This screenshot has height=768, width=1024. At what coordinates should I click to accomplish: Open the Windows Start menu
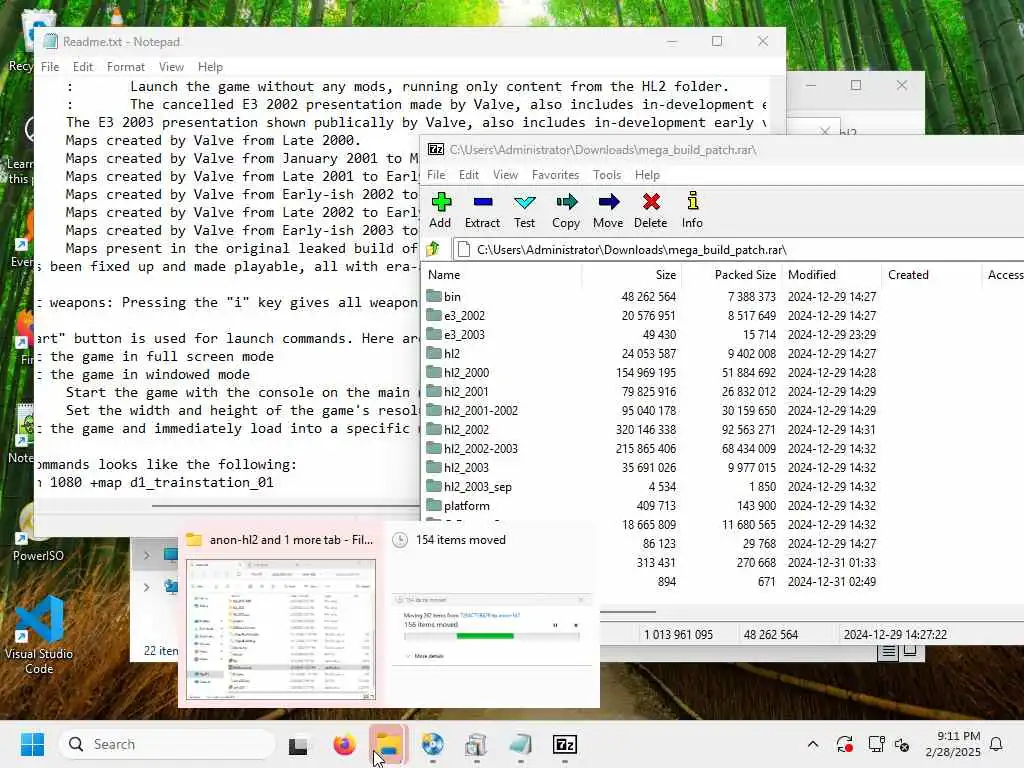tap(32, 744)
